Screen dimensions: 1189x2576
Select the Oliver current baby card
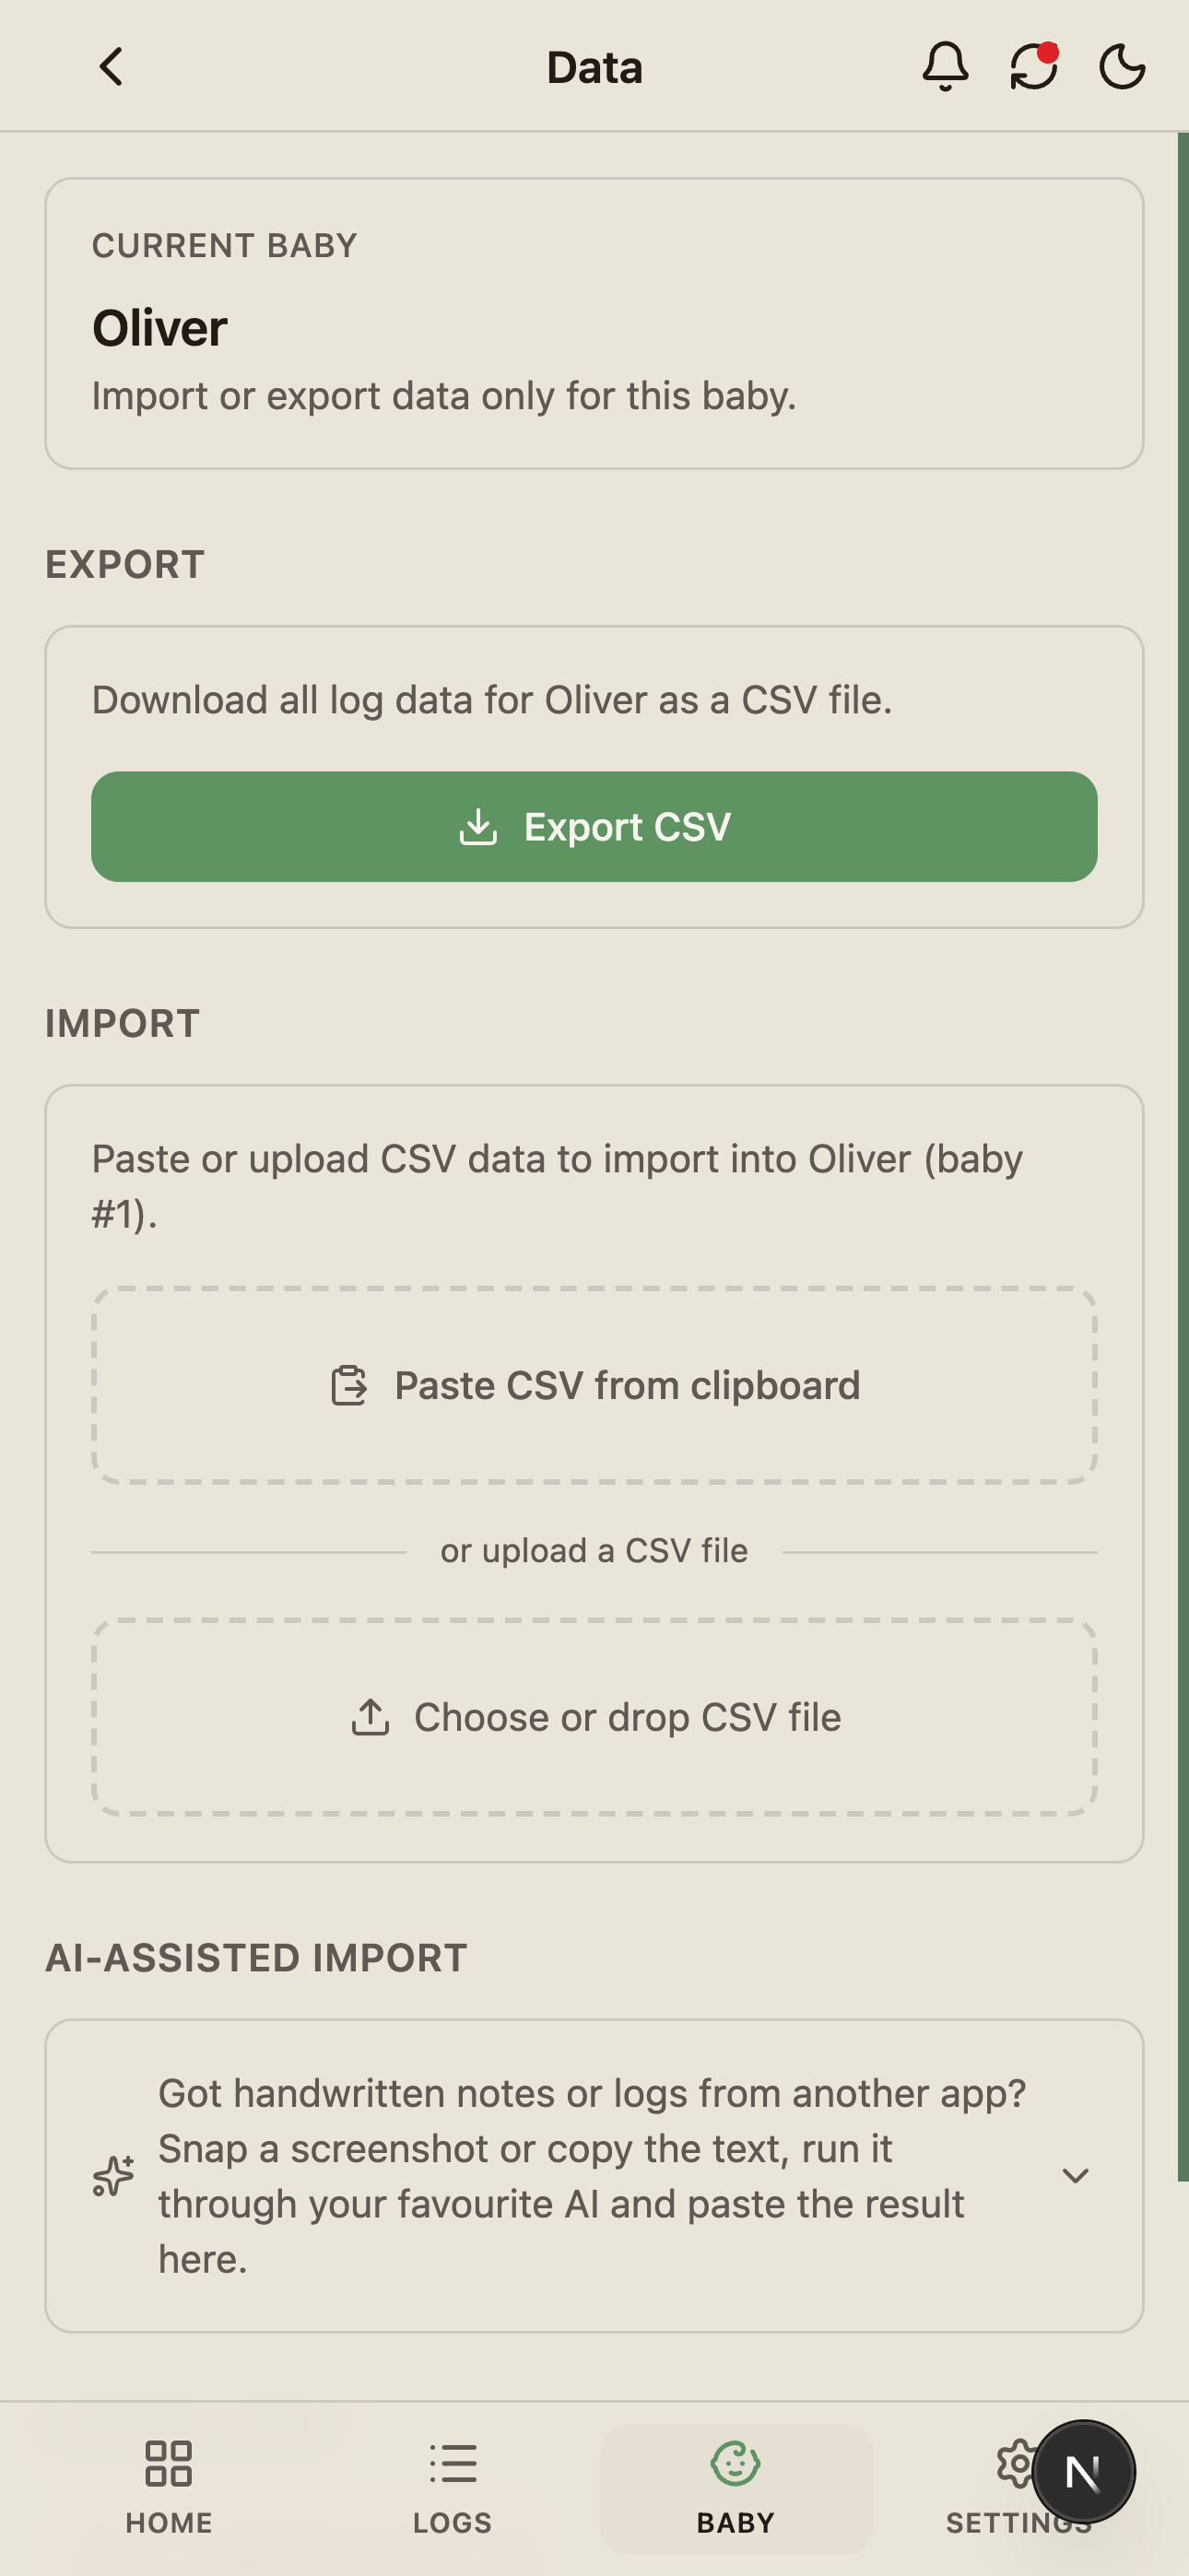pos(594,323)
